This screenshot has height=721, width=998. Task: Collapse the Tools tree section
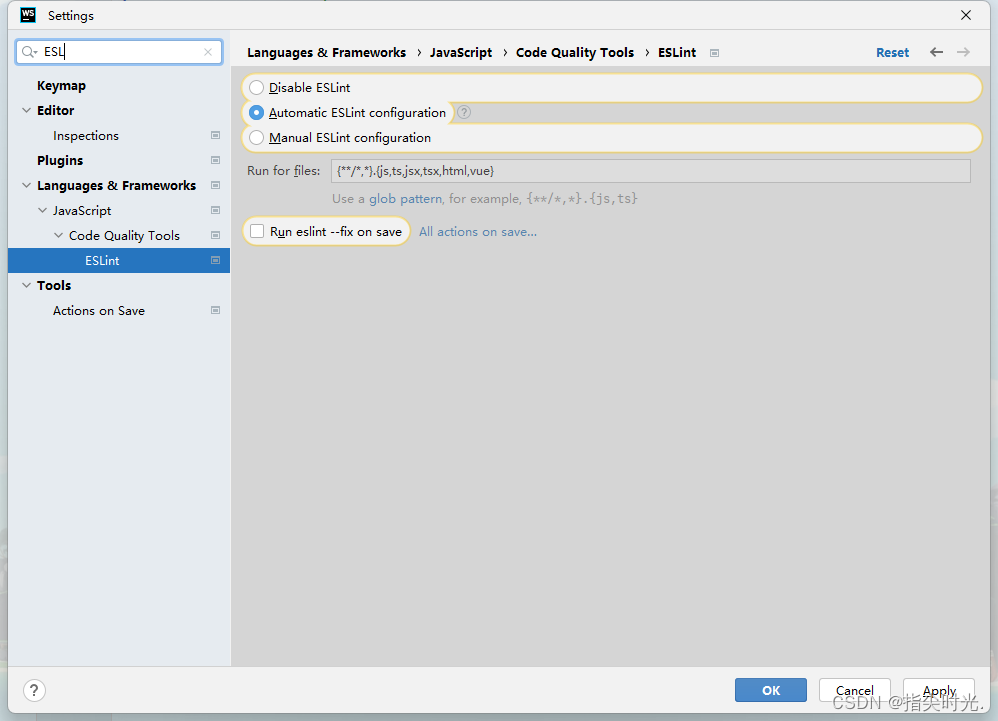tap(26, 285)
